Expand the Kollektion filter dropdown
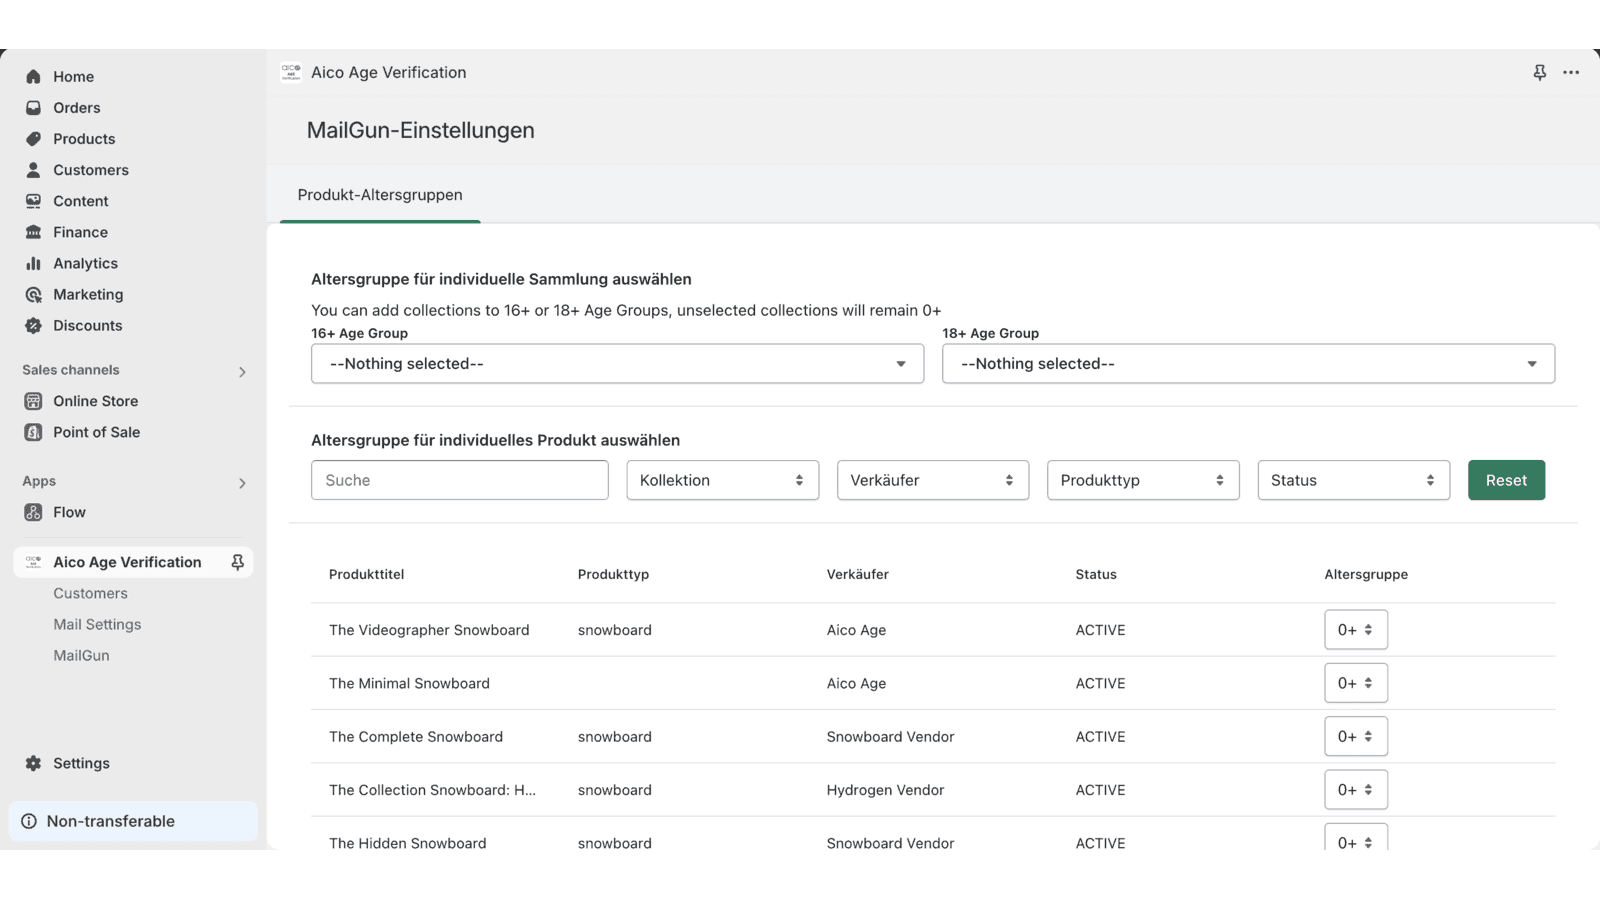Screen dimensions: 1600x900 722,480
